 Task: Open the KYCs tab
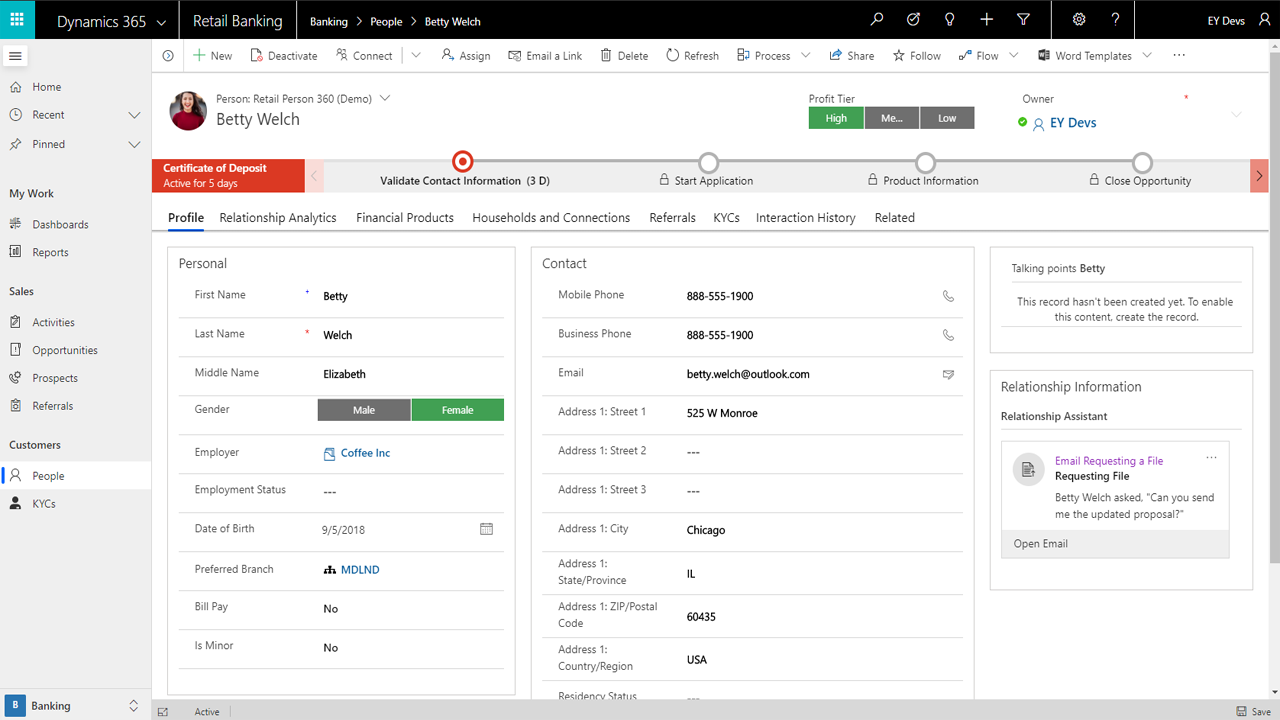coord(727,218)
